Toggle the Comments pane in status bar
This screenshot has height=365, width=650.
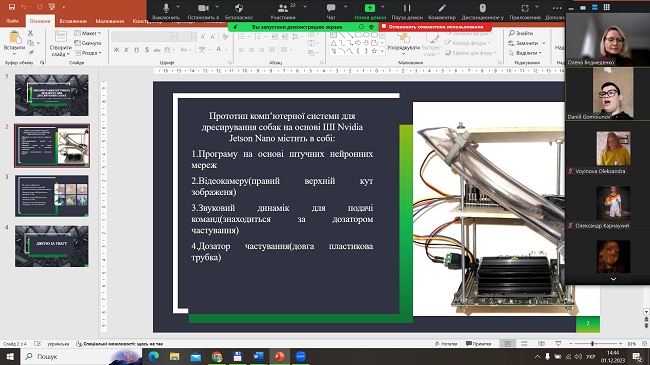(478, 343)
